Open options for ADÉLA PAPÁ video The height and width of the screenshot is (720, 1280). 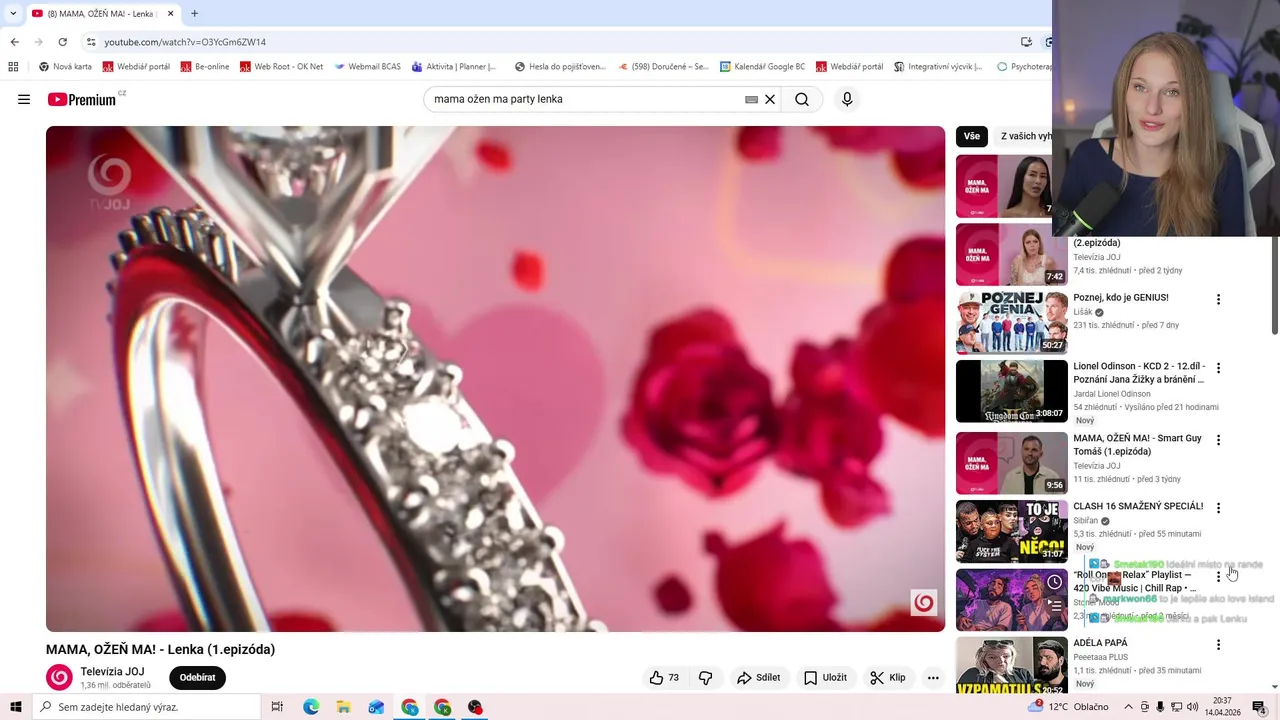(1218, 645)
